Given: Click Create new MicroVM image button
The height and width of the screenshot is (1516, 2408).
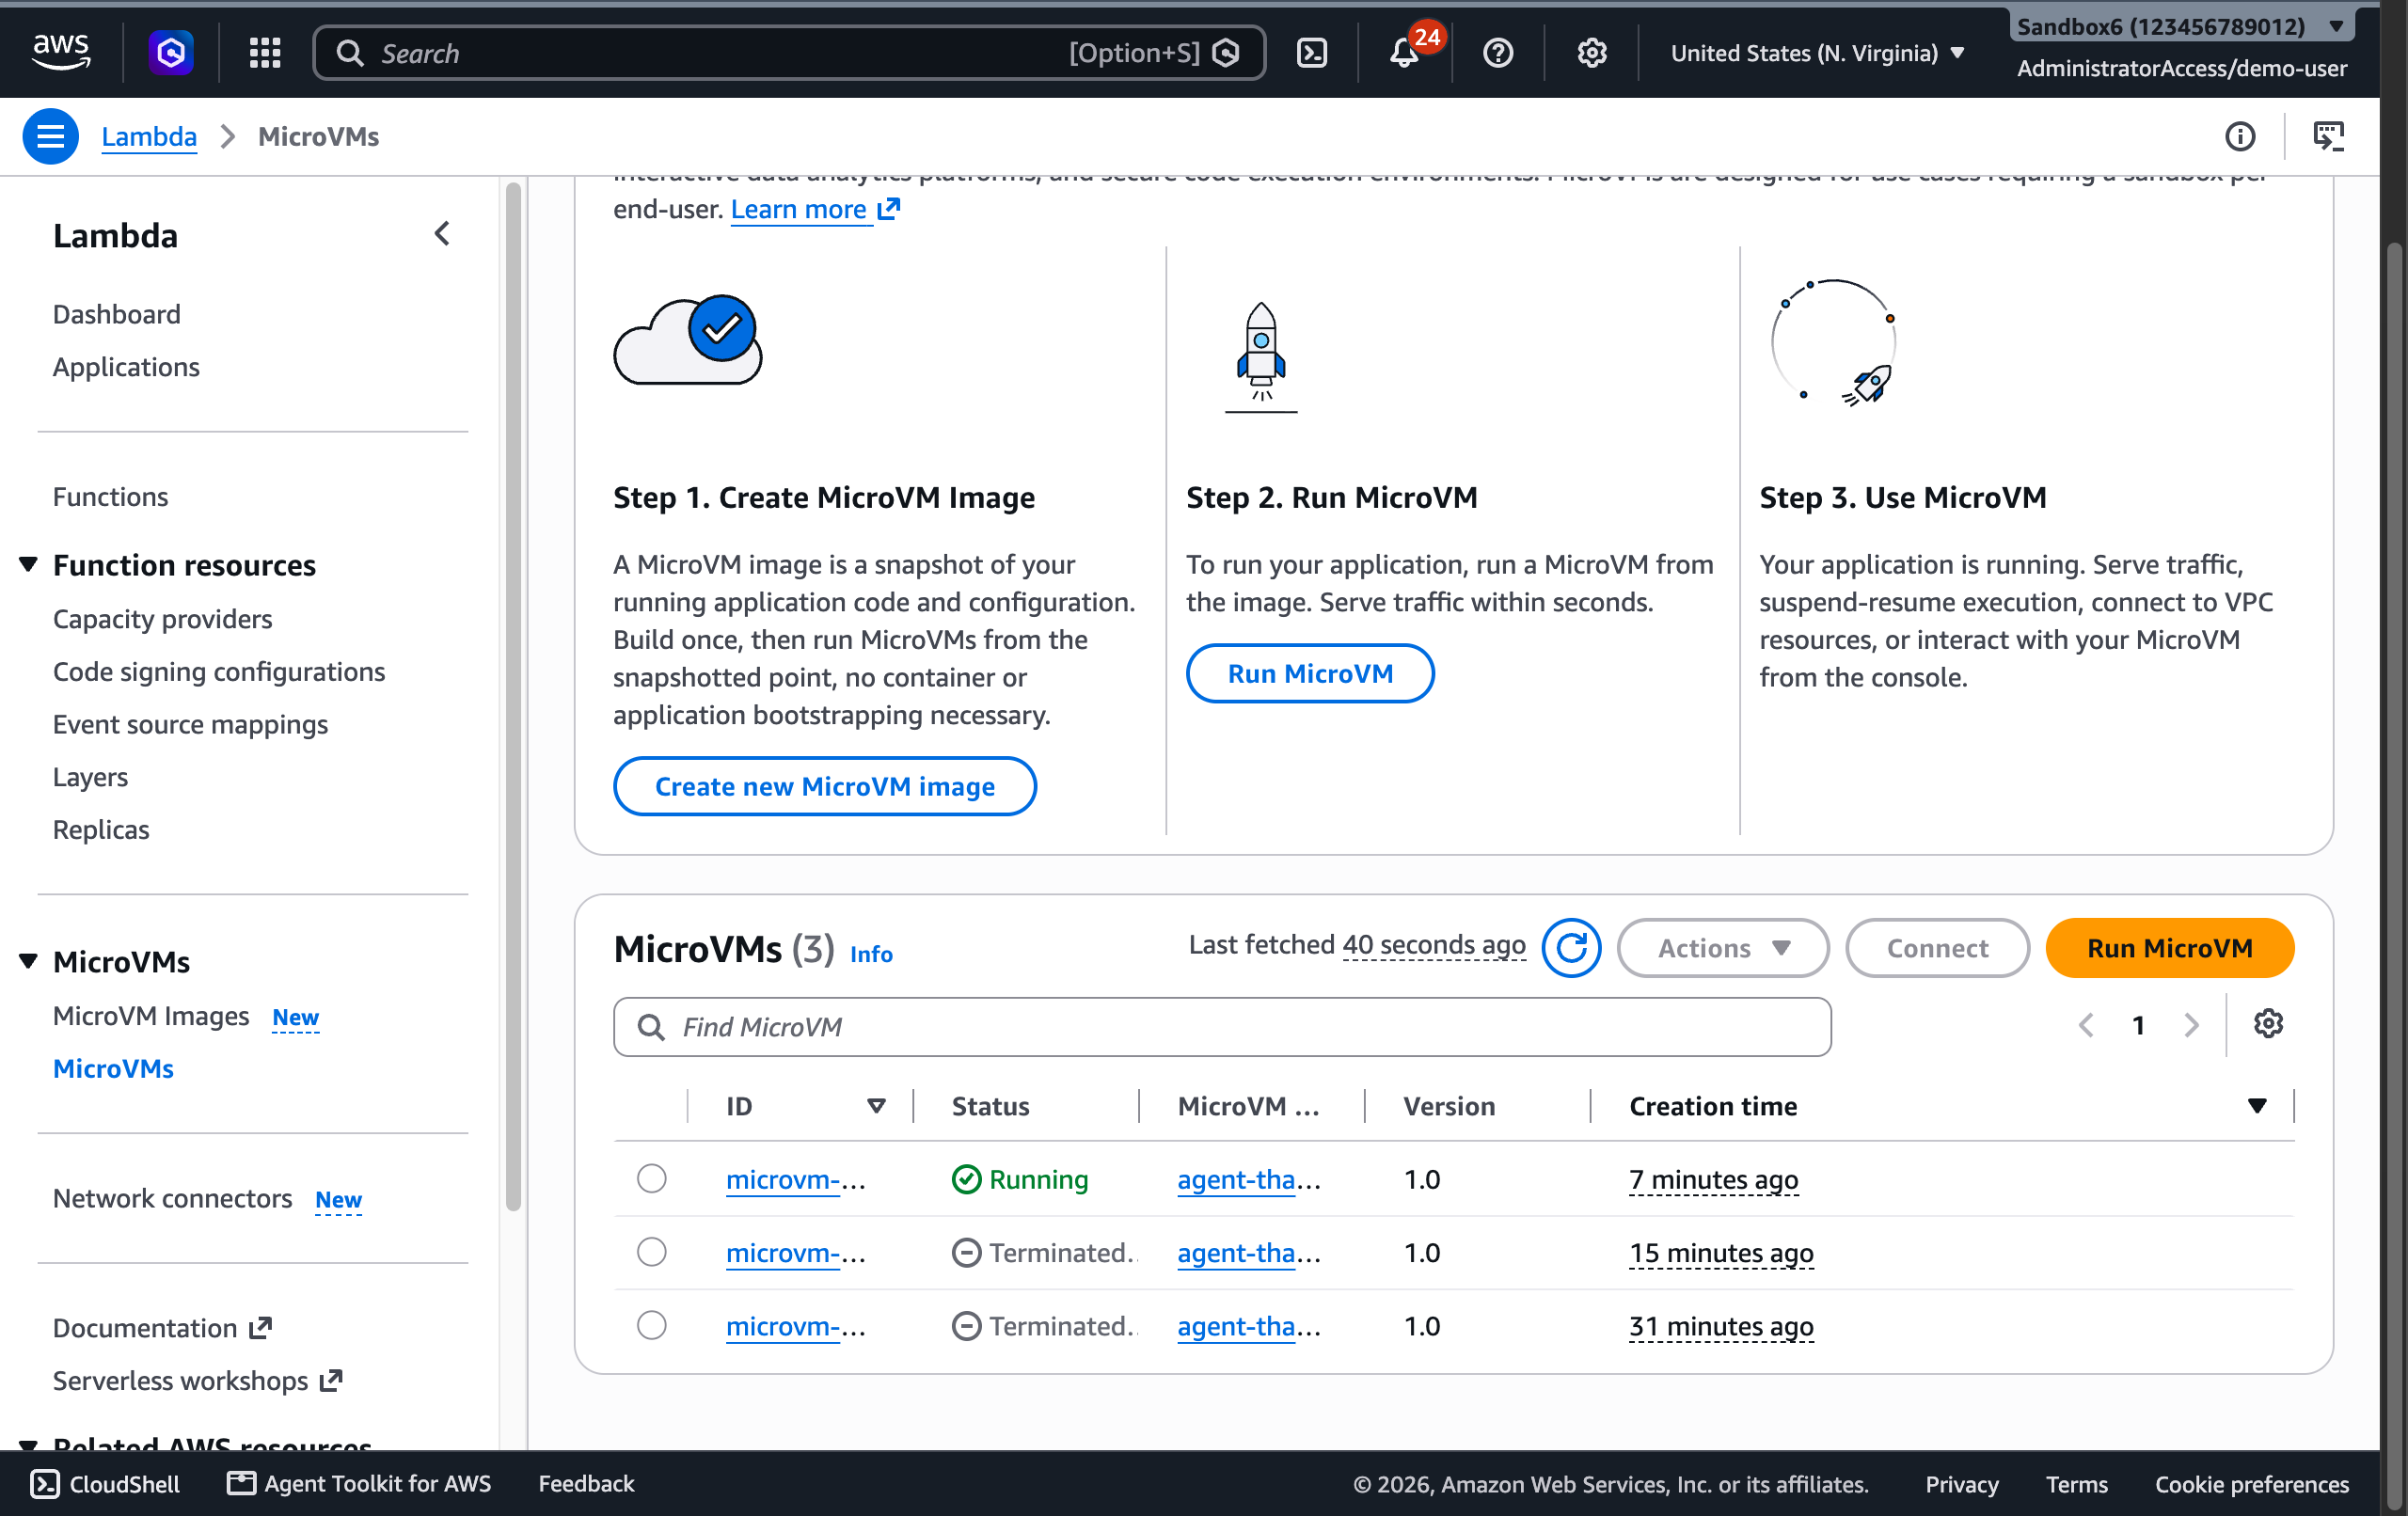Looking at the screenshot, I should point(824,787).
